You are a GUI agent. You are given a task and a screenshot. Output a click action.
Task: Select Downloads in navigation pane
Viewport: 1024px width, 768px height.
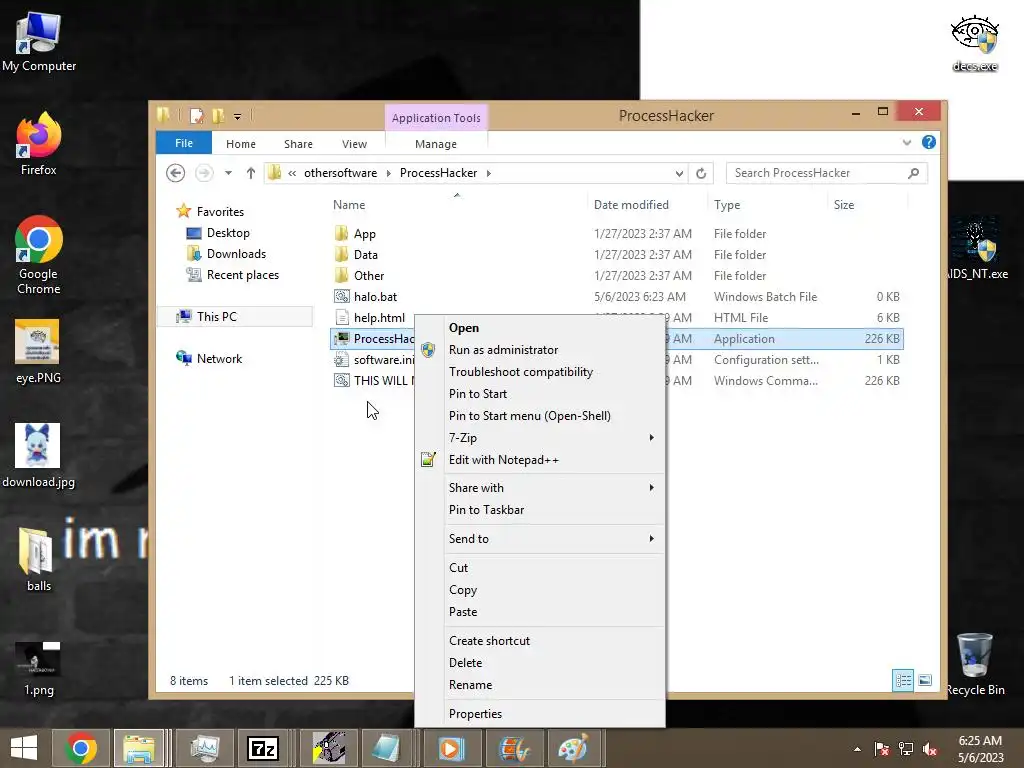click(236, 254)
